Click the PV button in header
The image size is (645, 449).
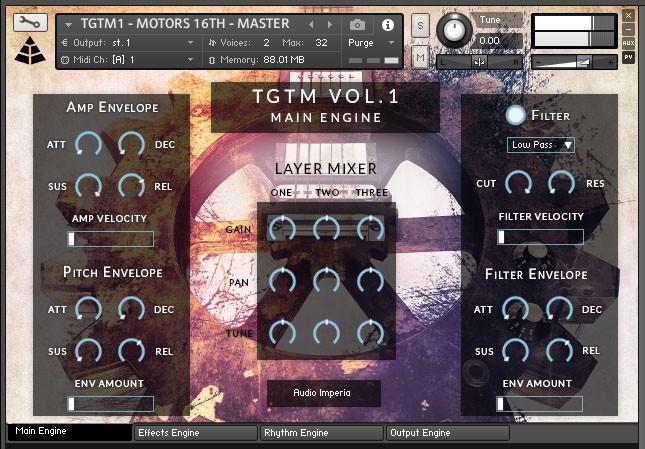coord(628,57)
